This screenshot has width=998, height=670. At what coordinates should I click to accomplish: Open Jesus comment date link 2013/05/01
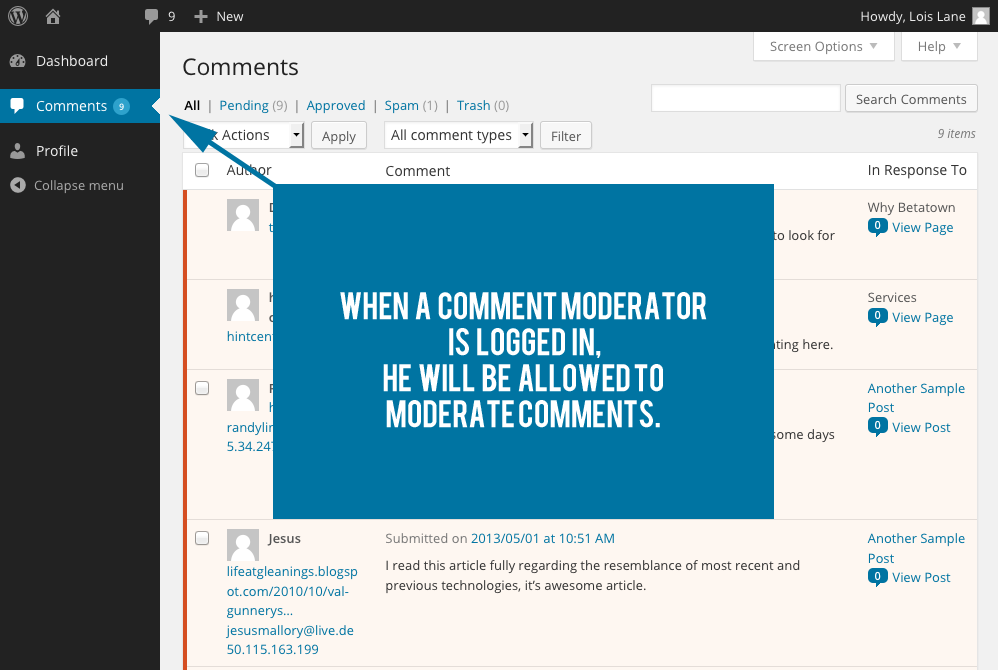coord(542,538)
